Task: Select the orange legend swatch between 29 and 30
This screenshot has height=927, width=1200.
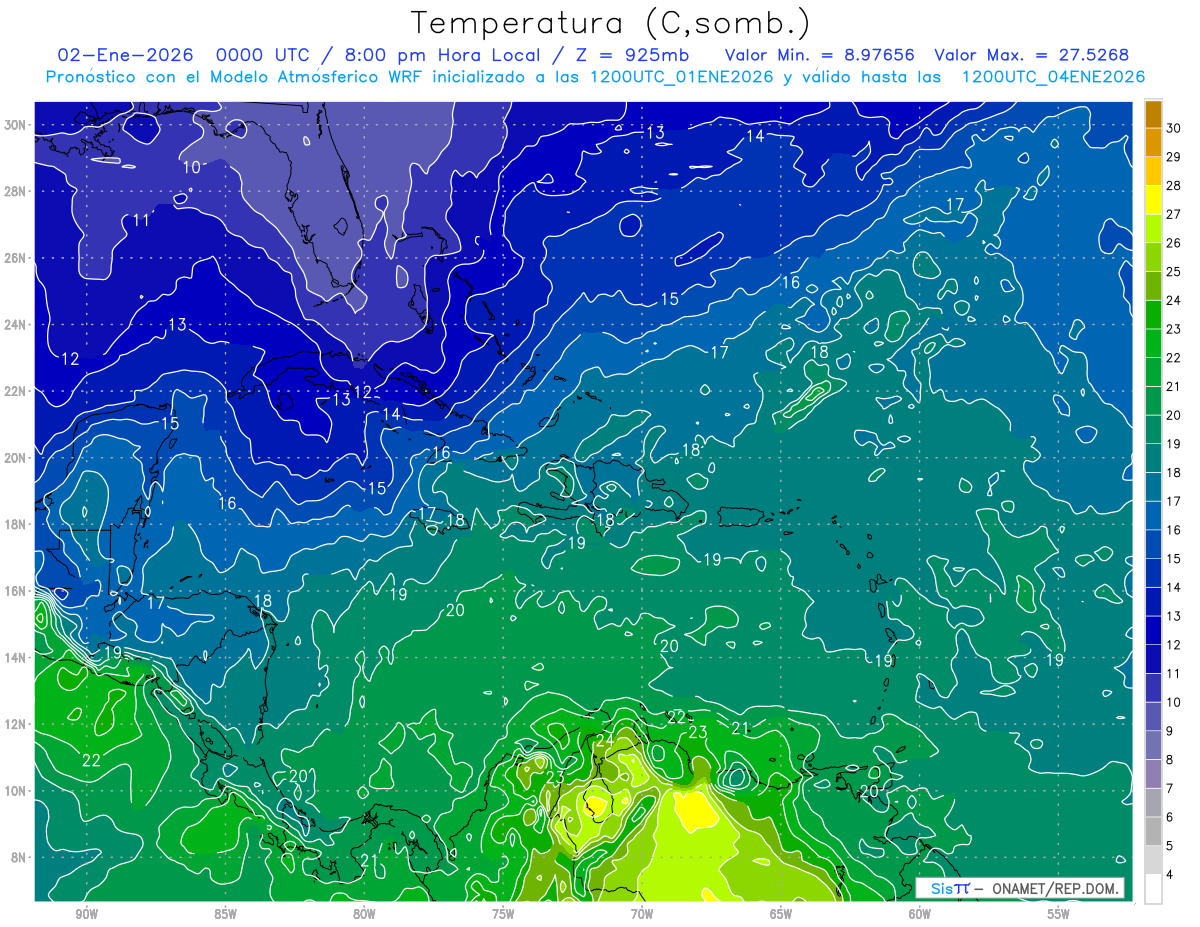Action: tap(1153, 142)
